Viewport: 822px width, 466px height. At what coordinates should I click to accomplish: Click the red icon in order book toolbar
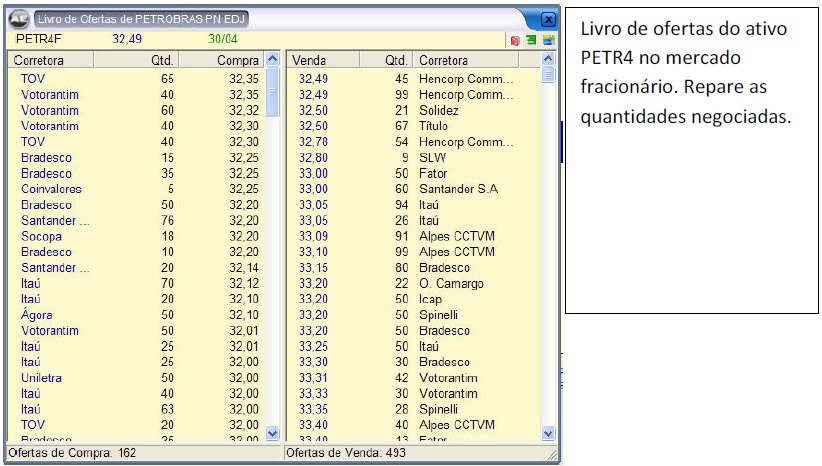[515, 40]
